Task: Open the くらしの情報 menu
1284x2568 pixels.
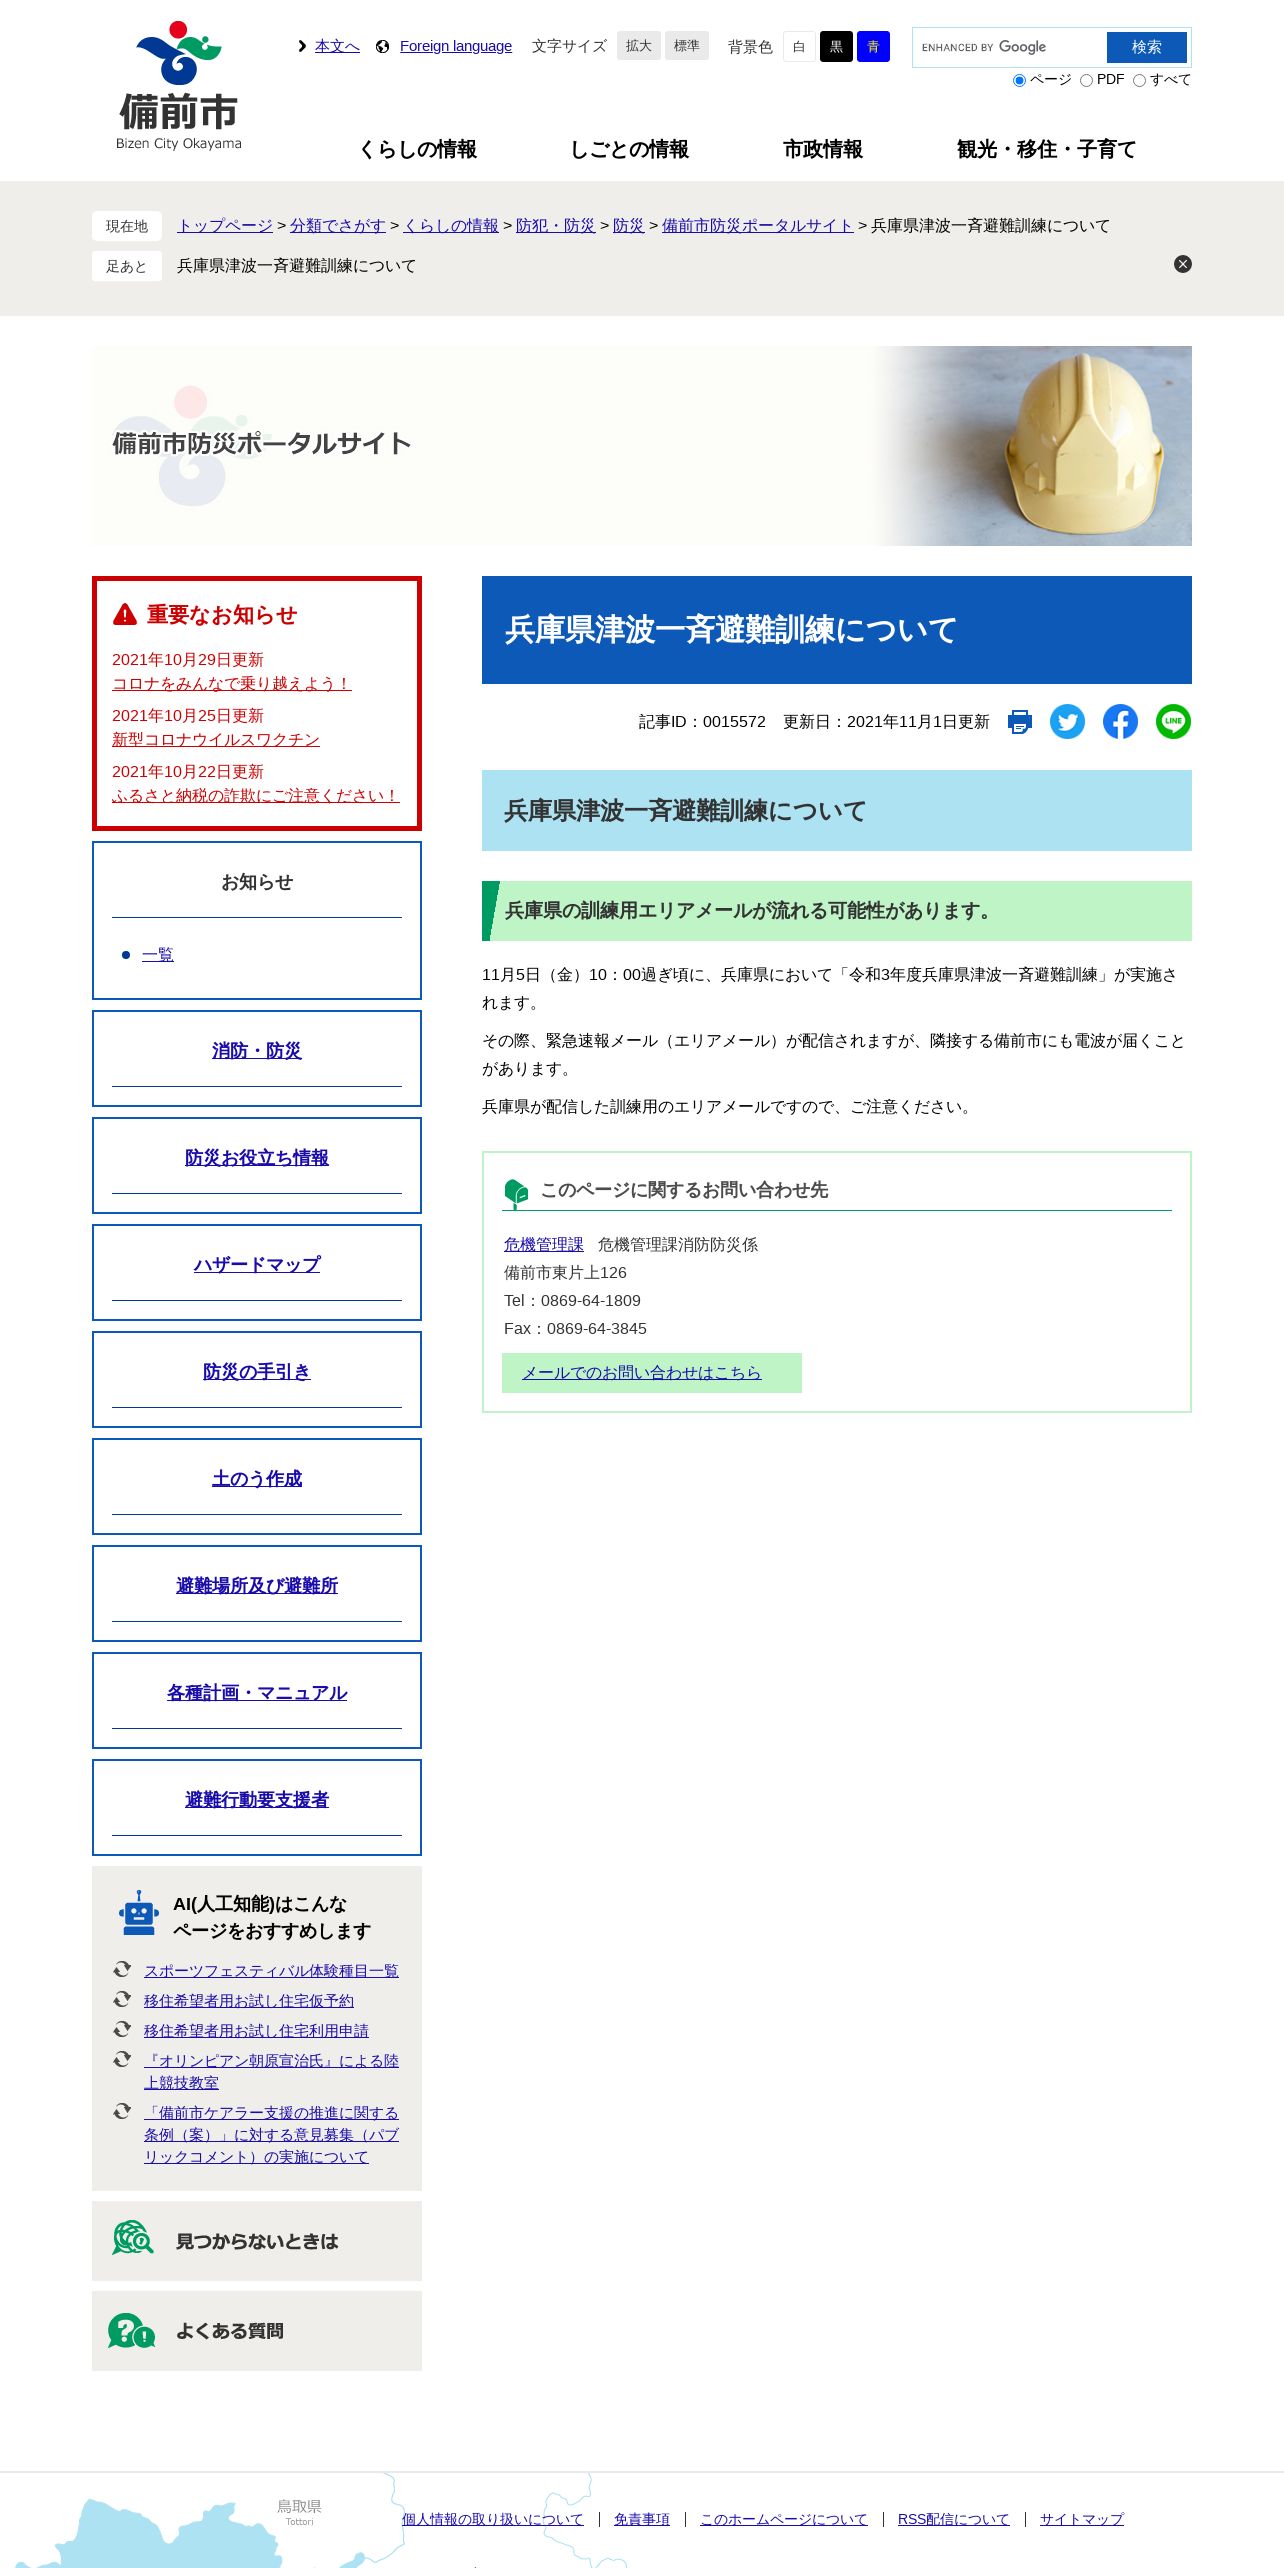Action: coord(417,149)
